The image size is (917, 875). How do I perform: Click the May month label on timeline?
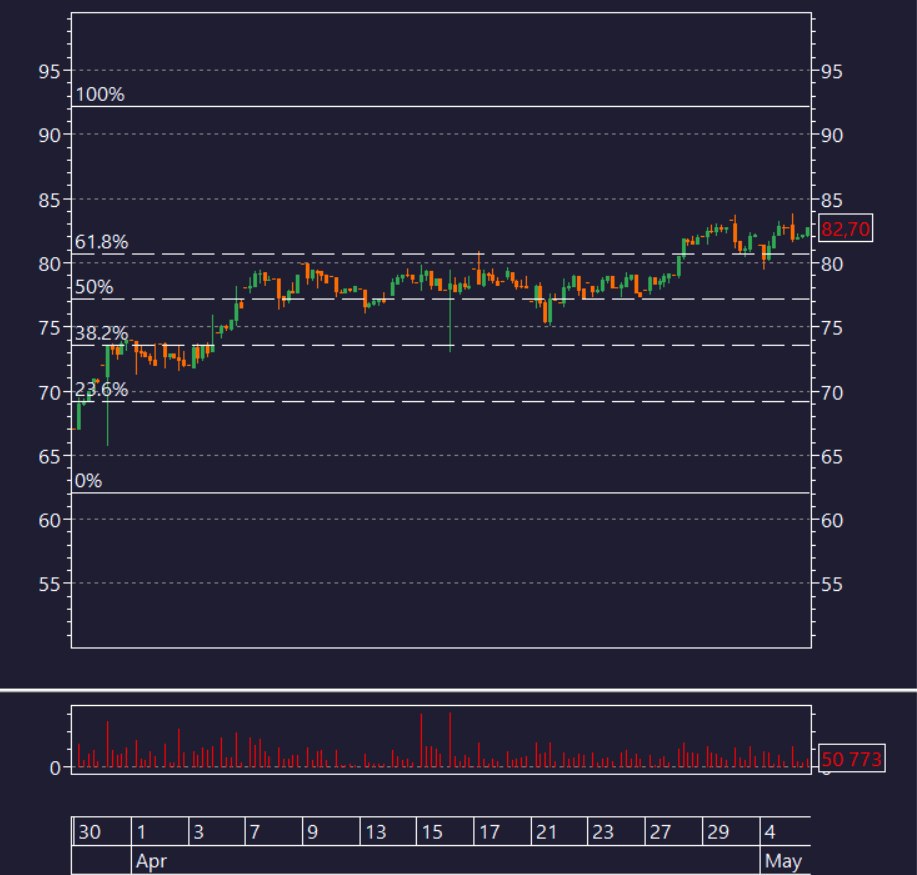pos(782,861)
